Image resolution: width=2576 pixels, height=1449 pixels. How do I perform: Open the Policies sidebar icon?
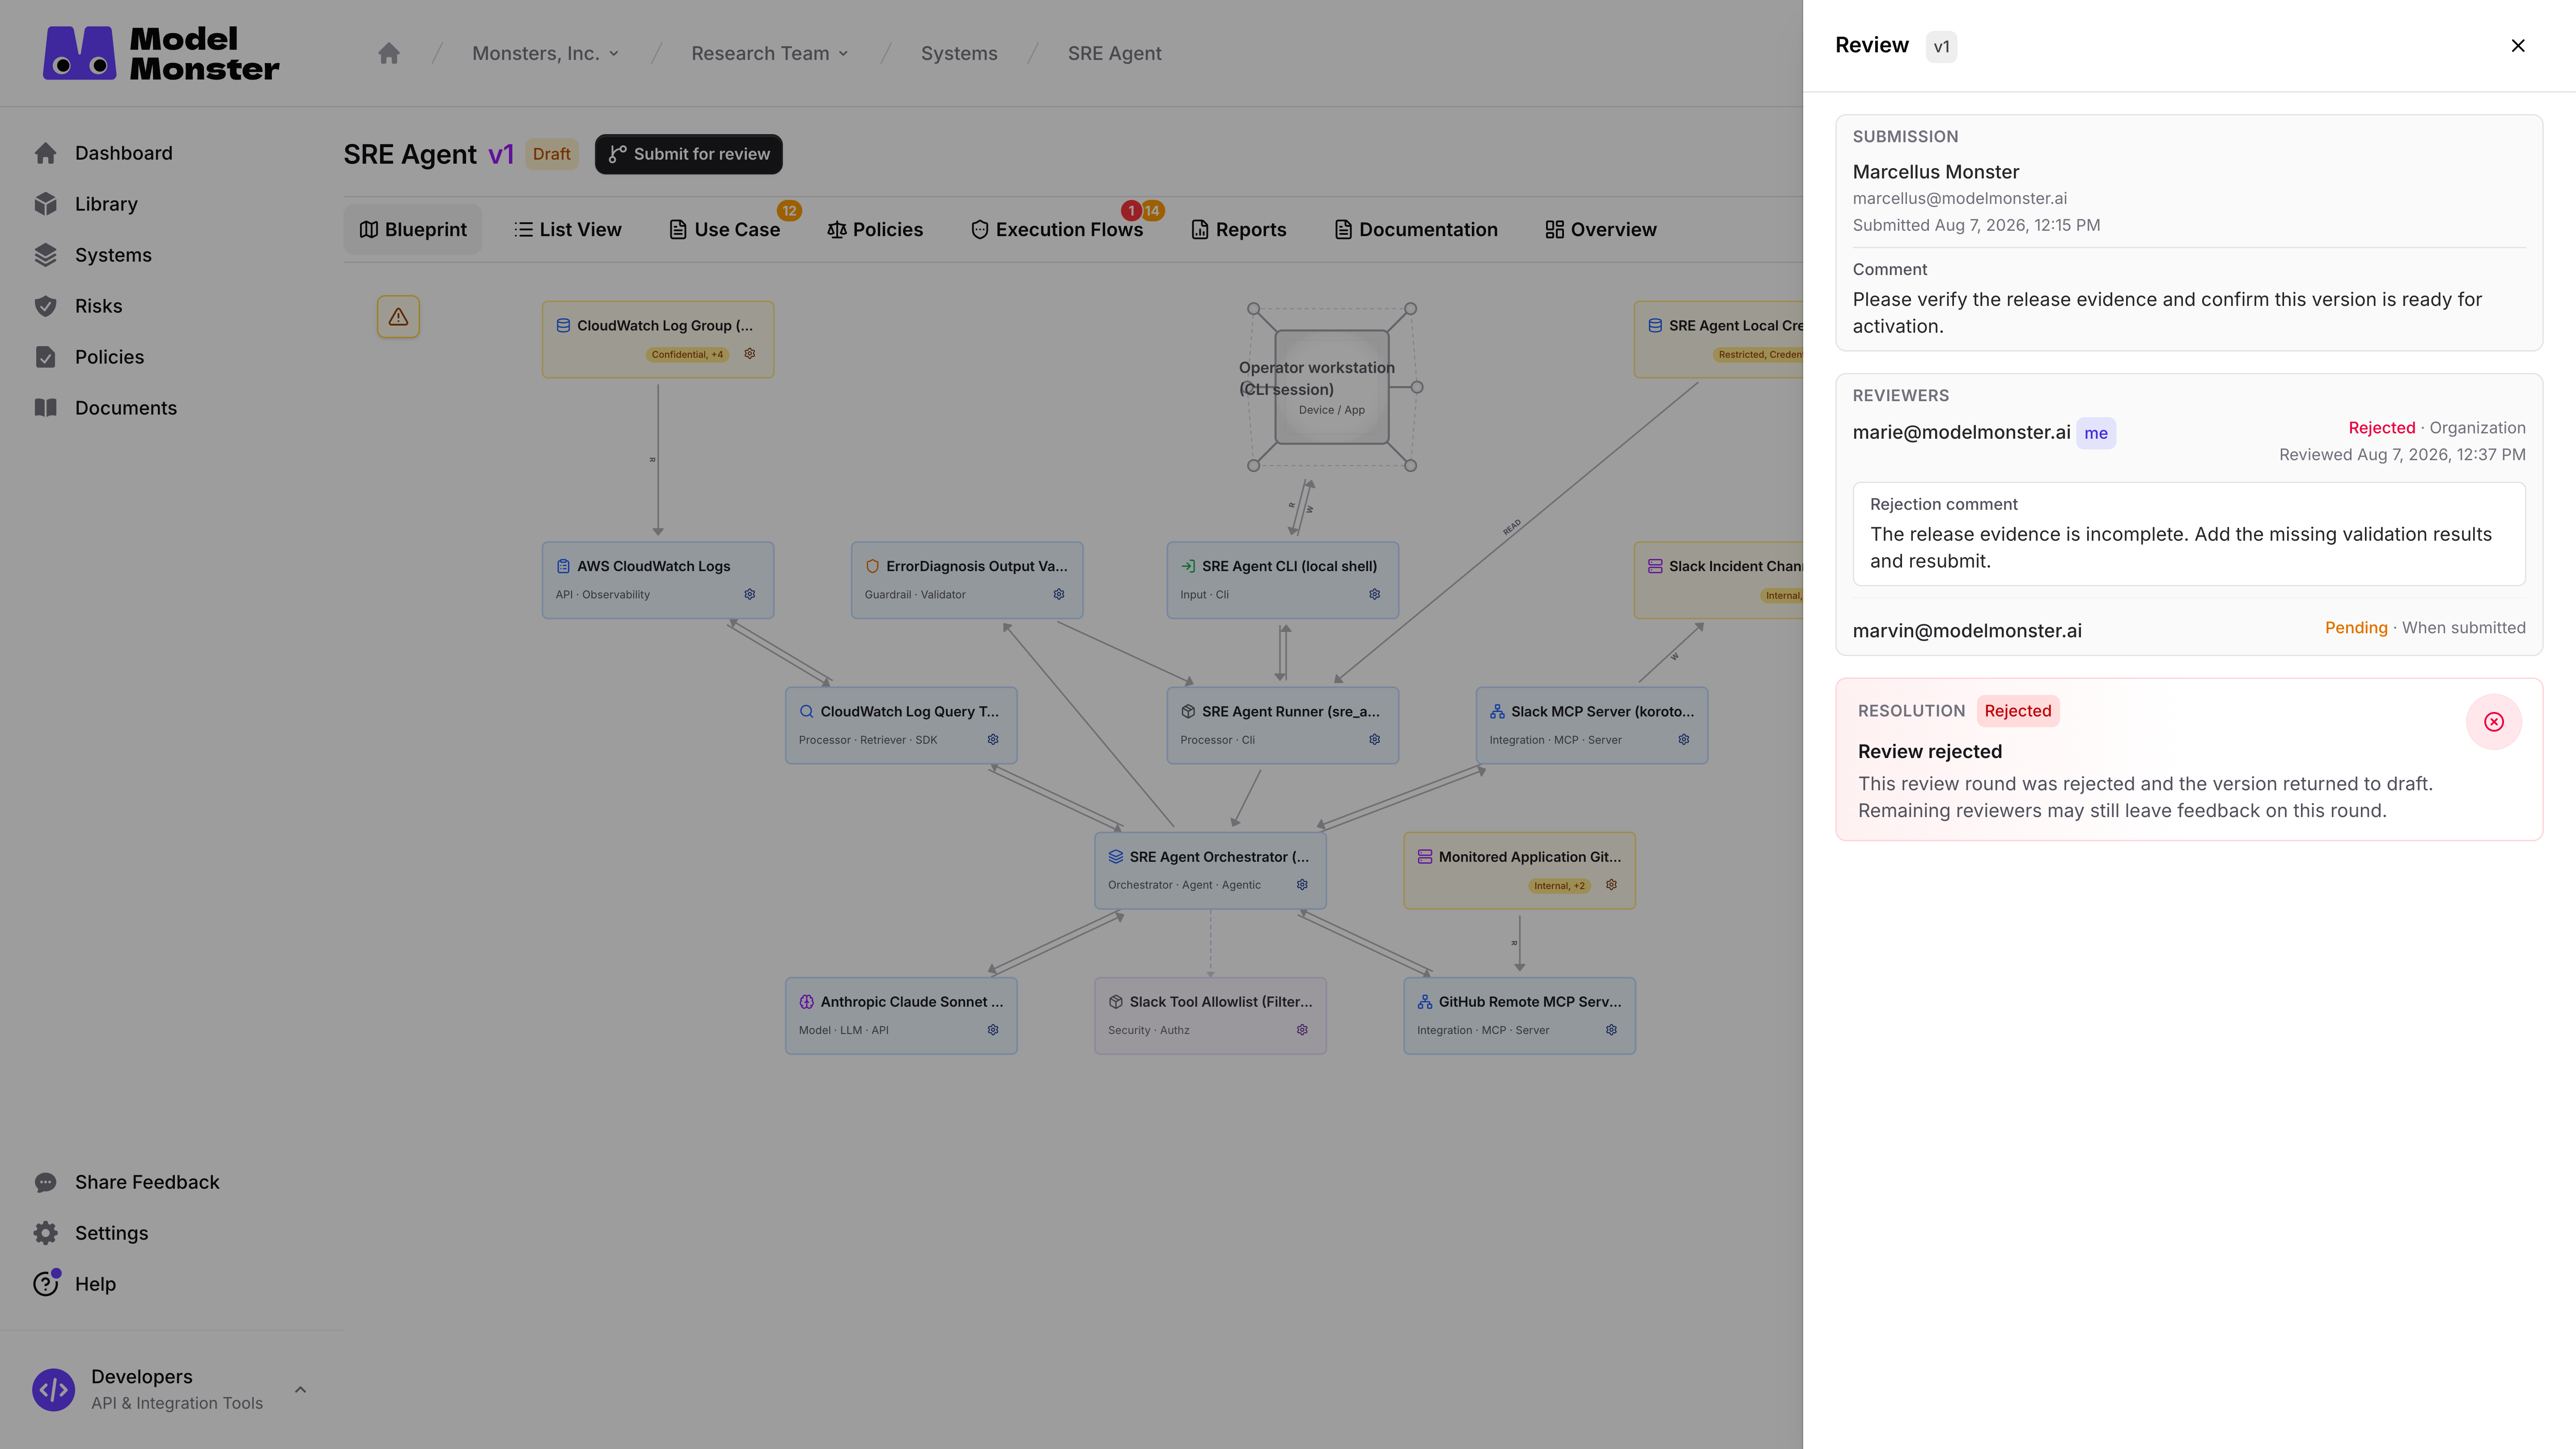(x=46, y=357)
